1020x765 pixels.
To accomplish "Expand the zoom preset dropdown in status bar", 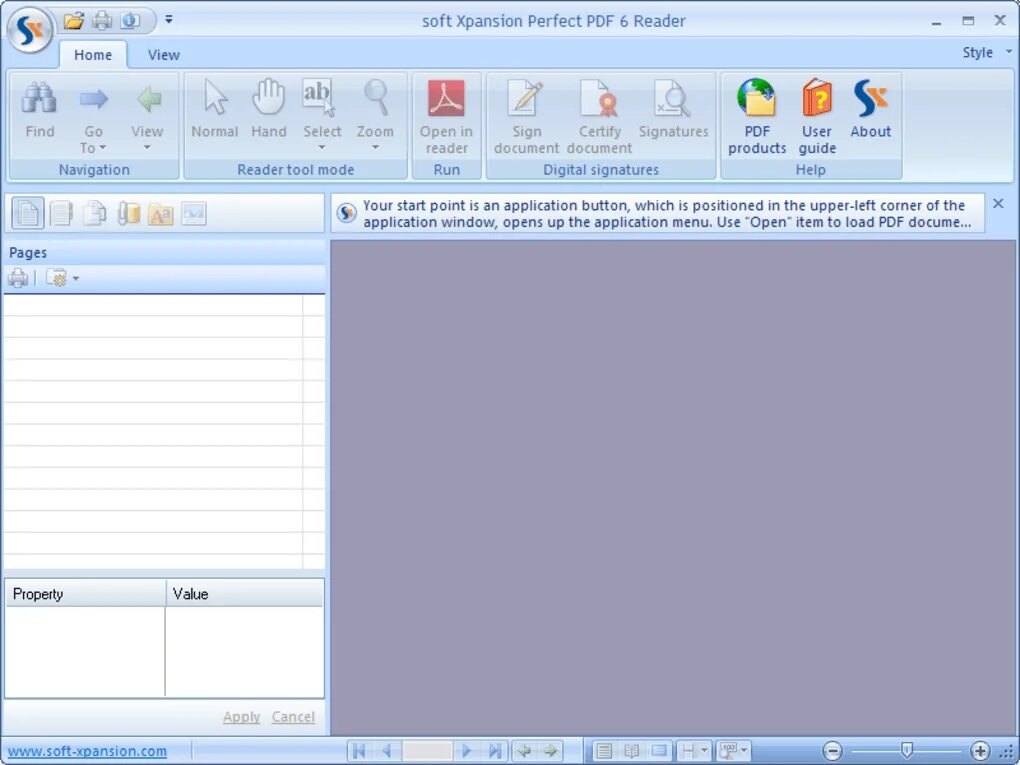I will pyautogui.click(x=744, y=751).
